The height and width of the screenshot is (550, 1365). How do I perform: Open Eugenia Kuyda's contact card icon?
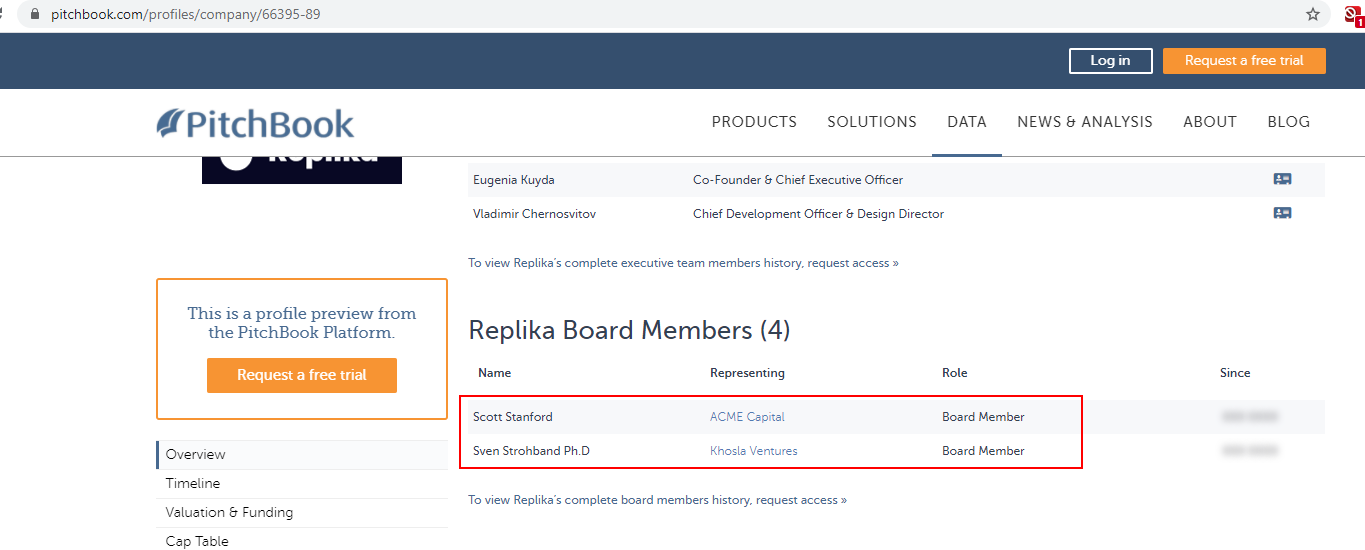point(1282,179)
